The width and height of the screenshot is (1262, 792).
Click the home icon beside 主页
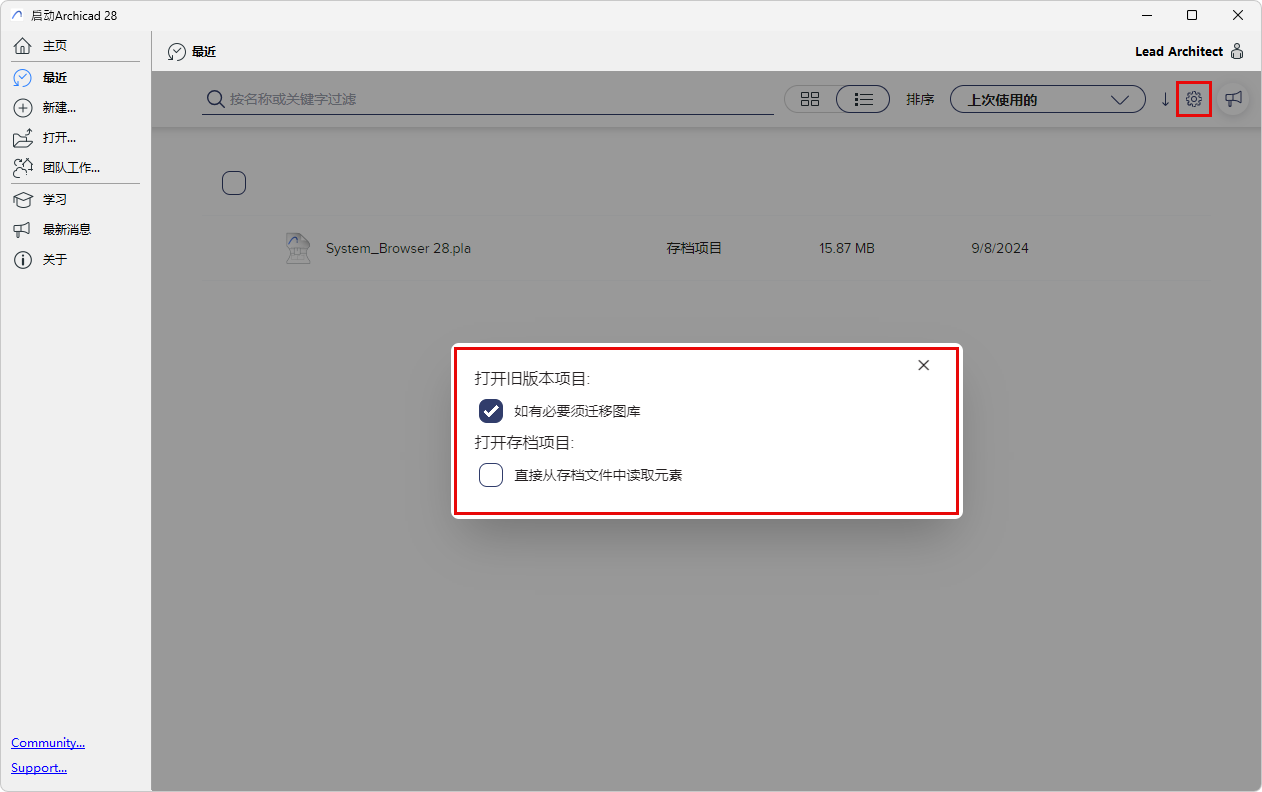pos(23,46)
